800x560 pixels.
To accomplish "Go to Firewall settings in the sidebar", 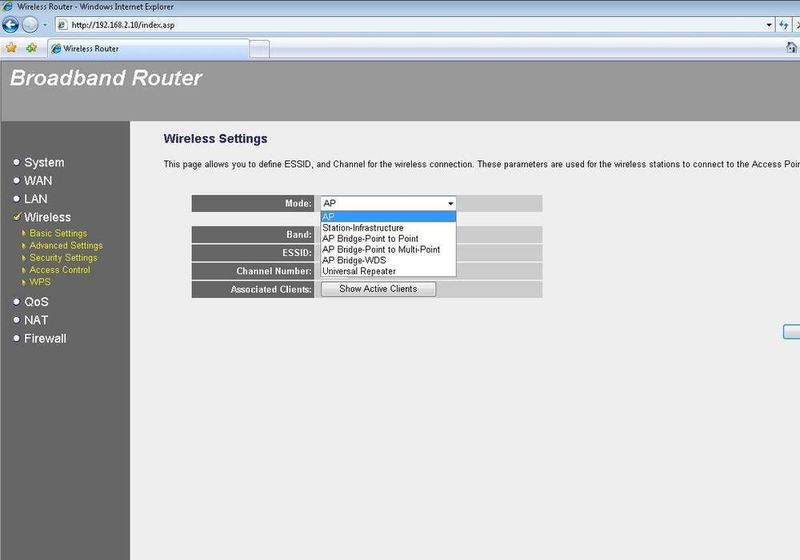I will 45,338.
